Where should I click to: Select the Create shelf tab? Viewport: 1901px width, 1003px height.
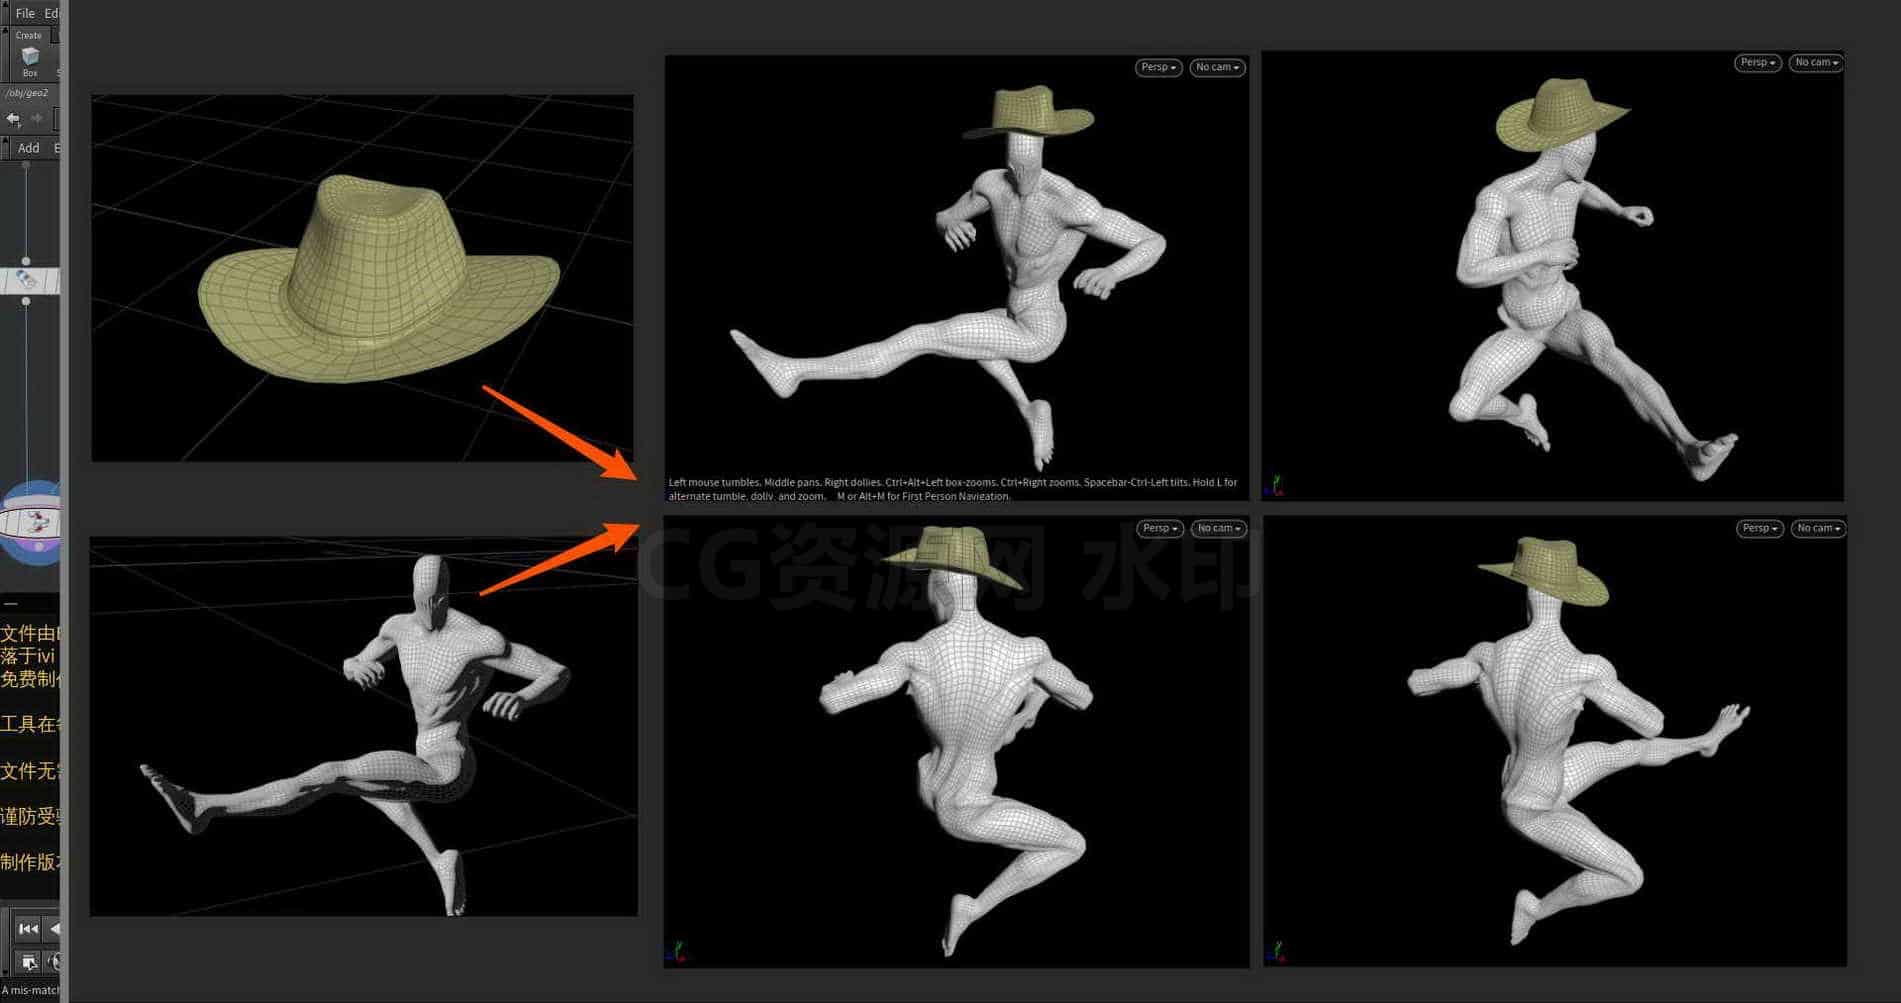29,35
